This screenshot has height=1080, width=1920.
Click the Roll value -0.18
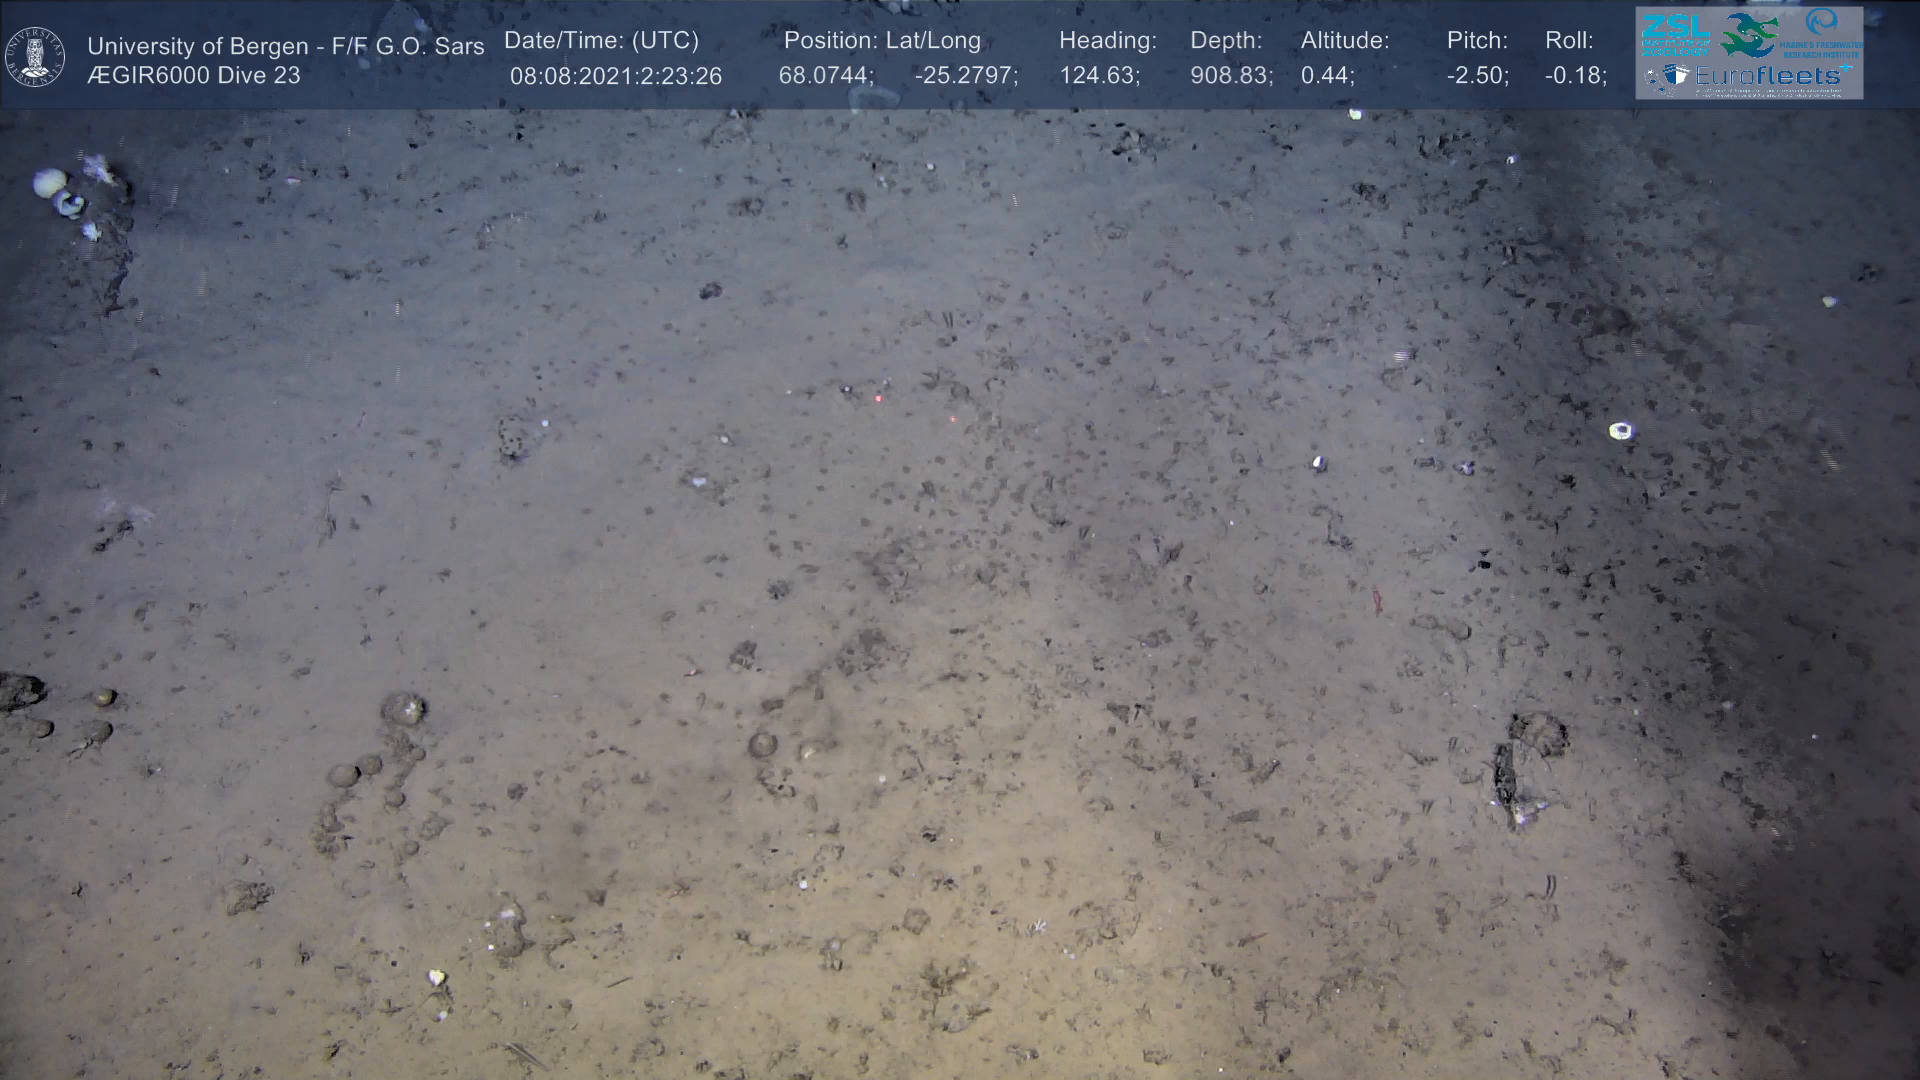[x=1575, y=76]
